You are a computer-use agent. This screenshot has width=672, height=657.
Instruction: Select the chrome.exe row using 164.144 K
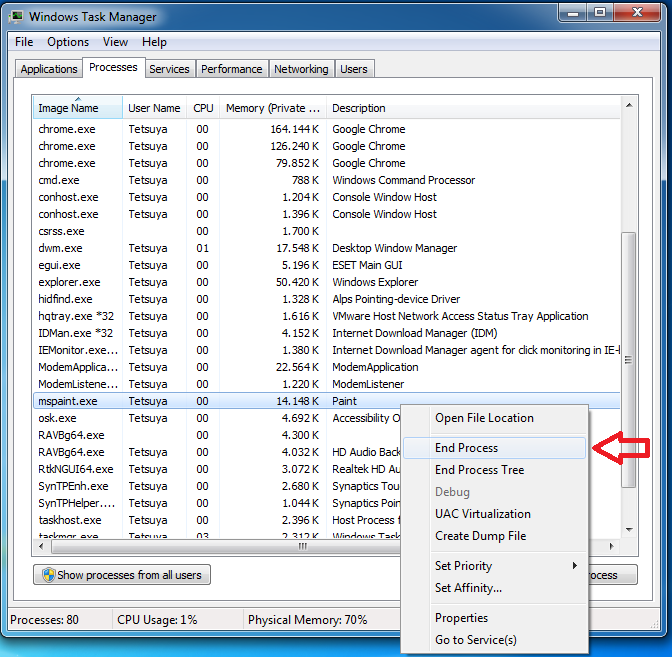click(x=327, y=129)
